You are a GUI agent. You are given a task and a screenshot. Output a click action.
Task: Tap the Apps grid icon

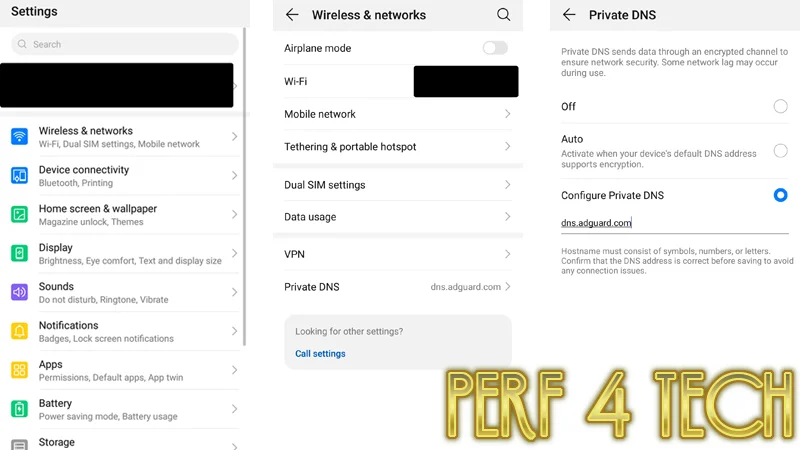19,370
